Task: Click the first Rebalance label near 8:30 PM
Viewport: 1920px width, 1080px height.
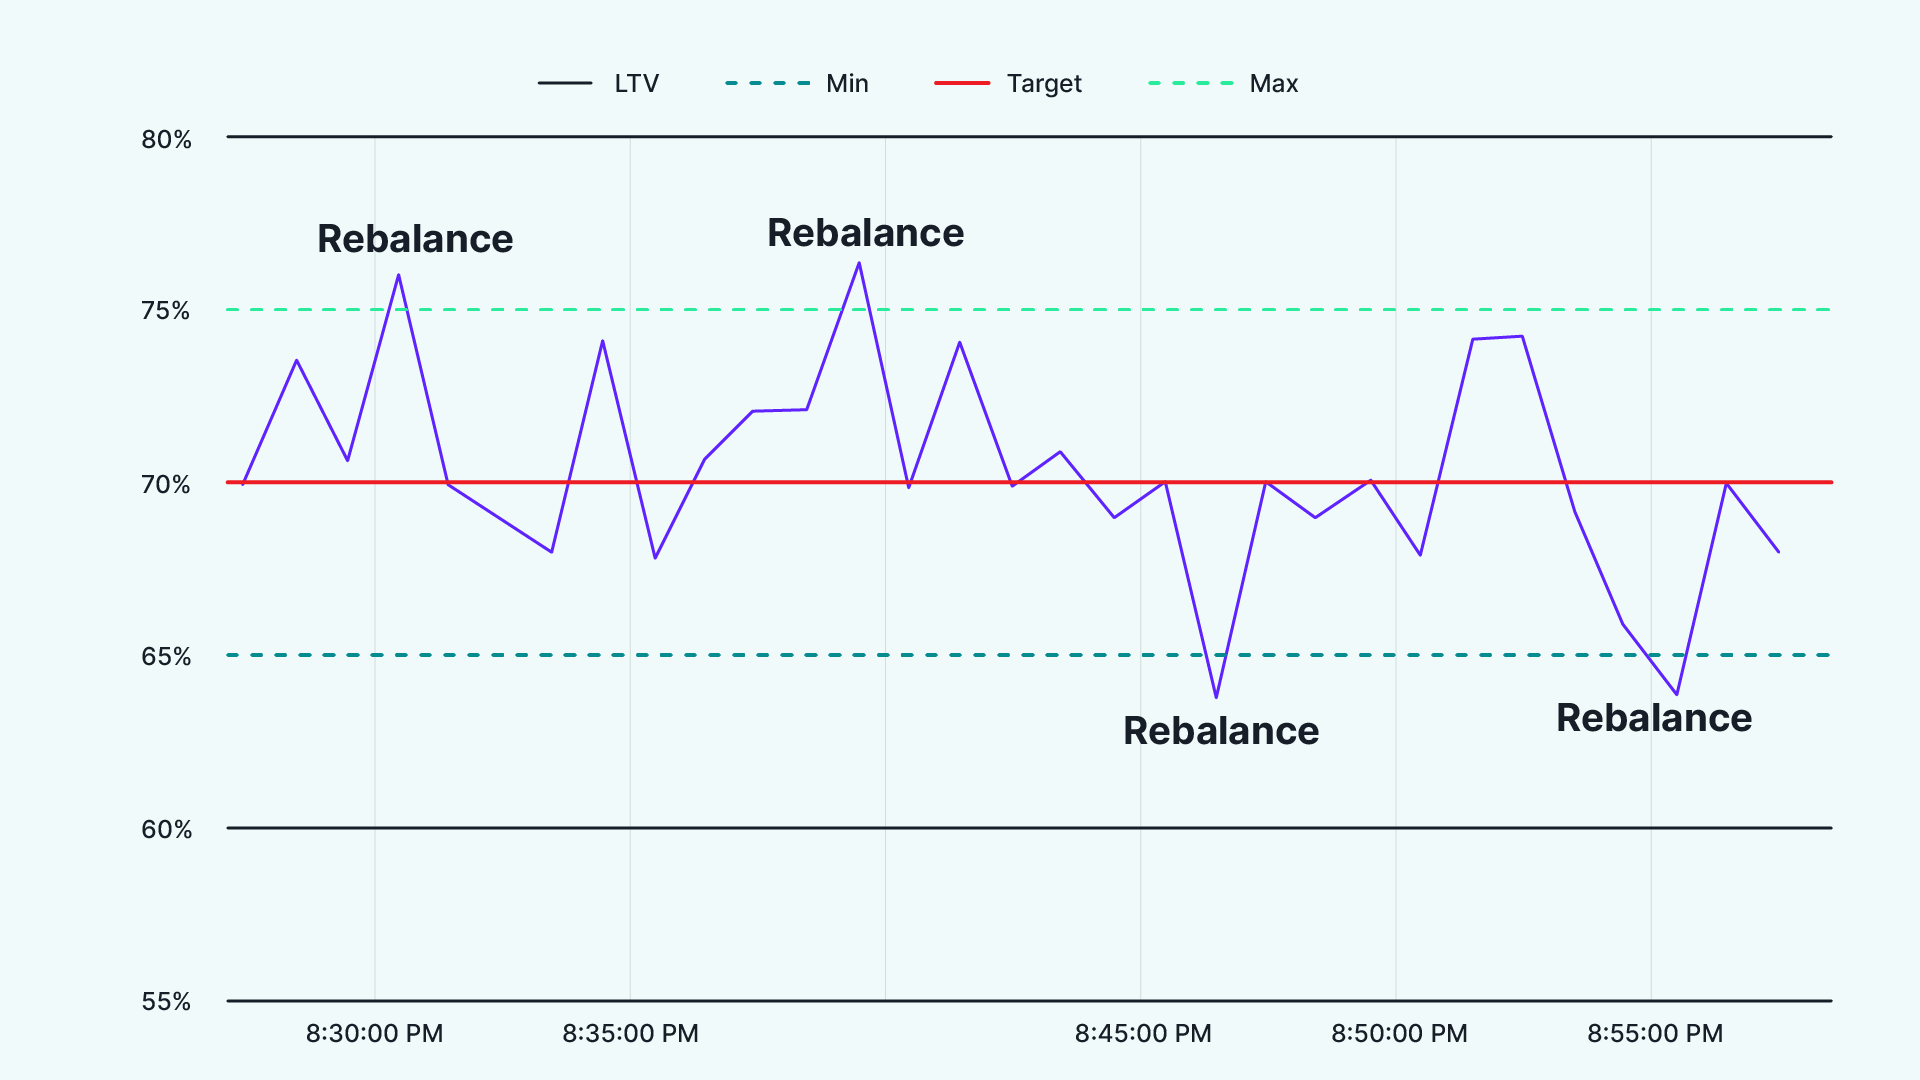Action: tap(415, 239)
